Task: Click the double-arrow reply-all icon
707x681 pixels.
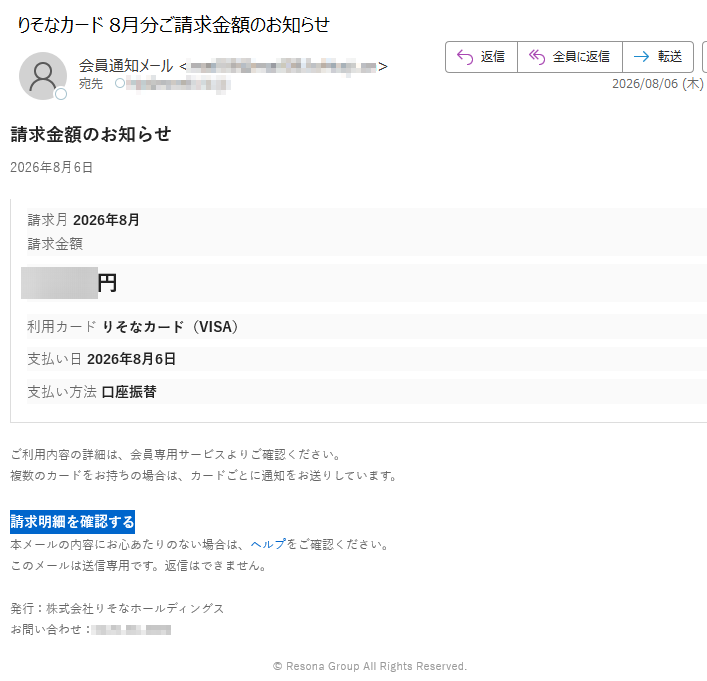Action: pos(537,57)
